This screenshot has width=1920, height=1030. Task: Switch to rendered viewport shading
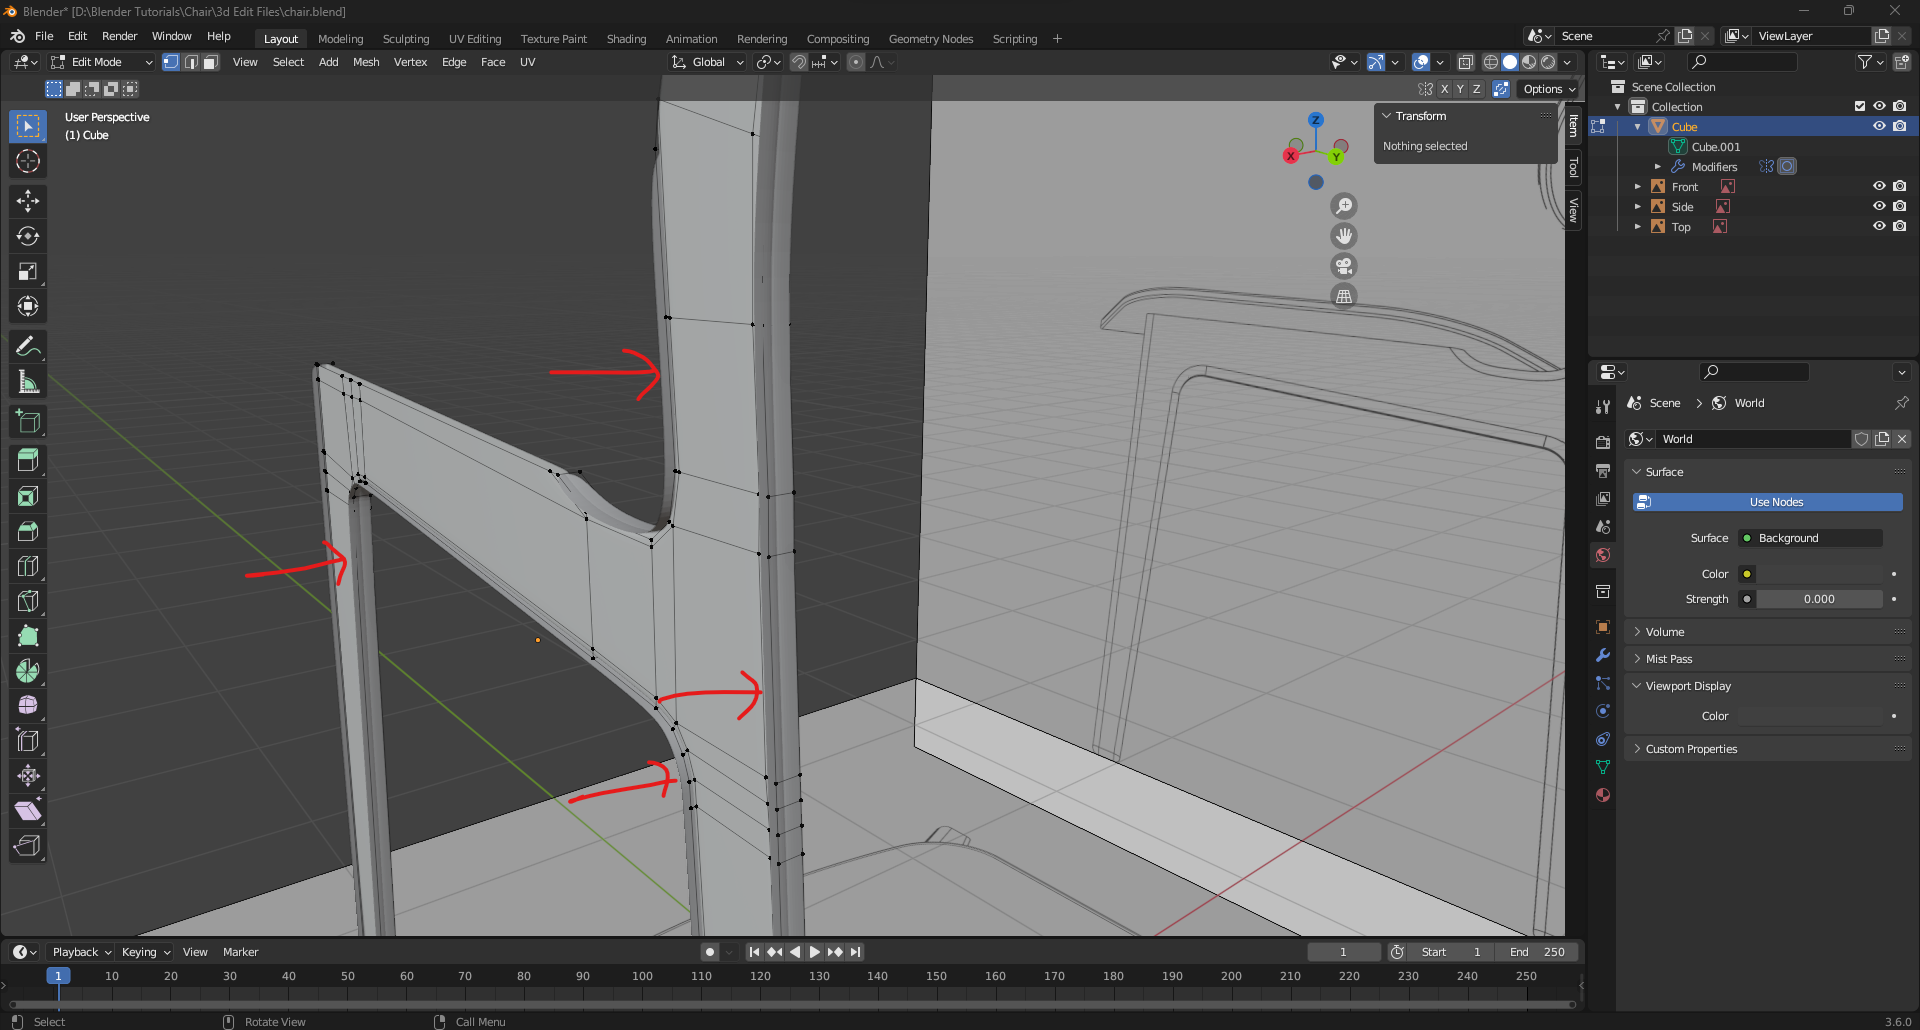click(x=1548, y=62)
